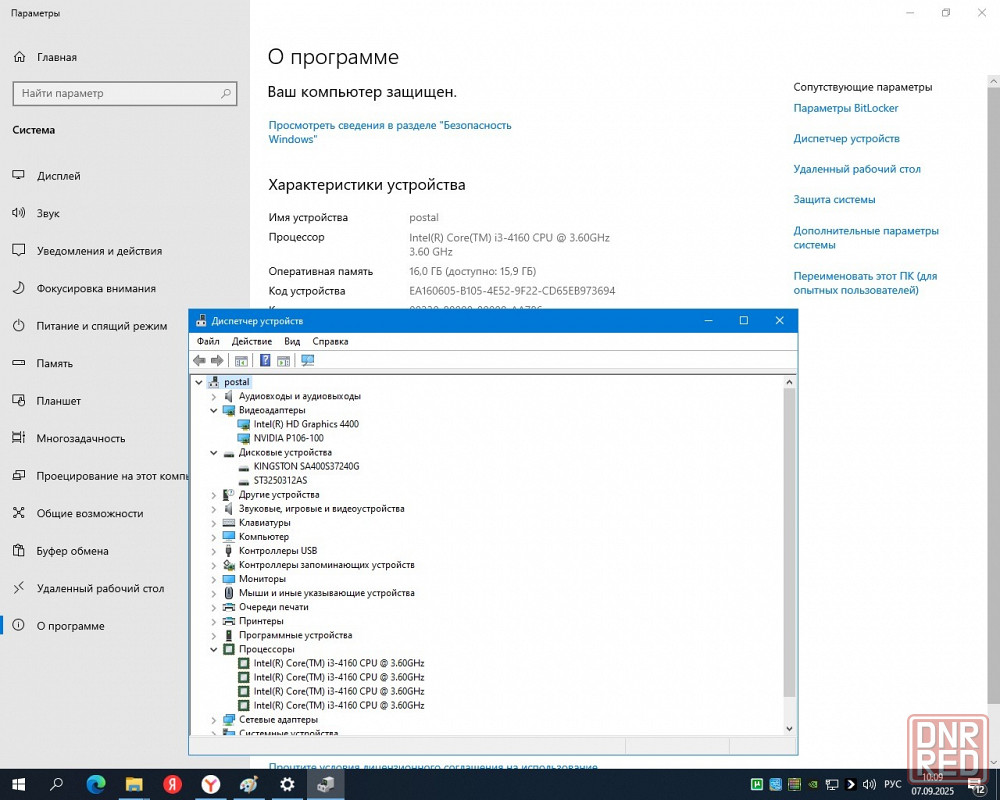
Task: Open red Yandex icon on taskbar
Action: tap(172, 785)
